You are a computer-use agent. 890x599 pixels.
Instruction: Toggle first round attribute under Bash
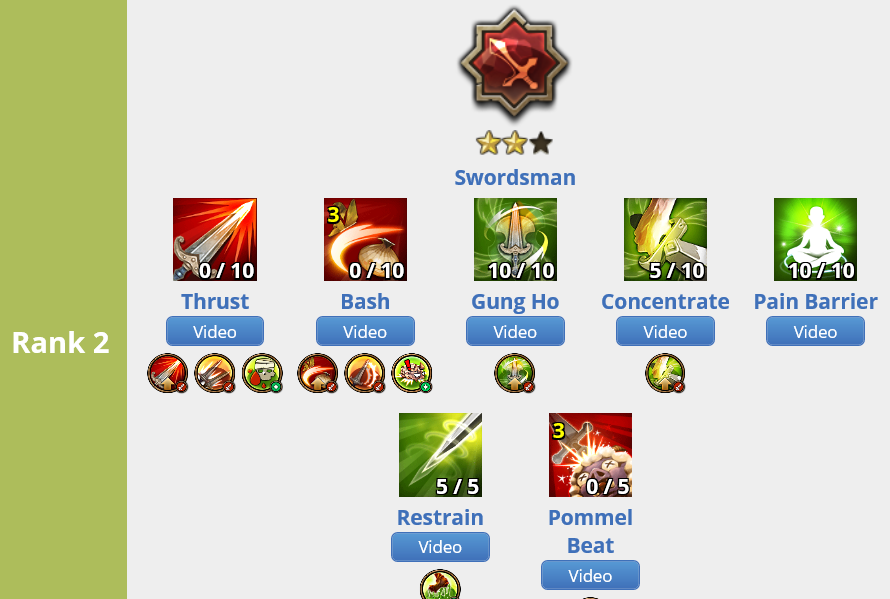(x=318, y=373)
